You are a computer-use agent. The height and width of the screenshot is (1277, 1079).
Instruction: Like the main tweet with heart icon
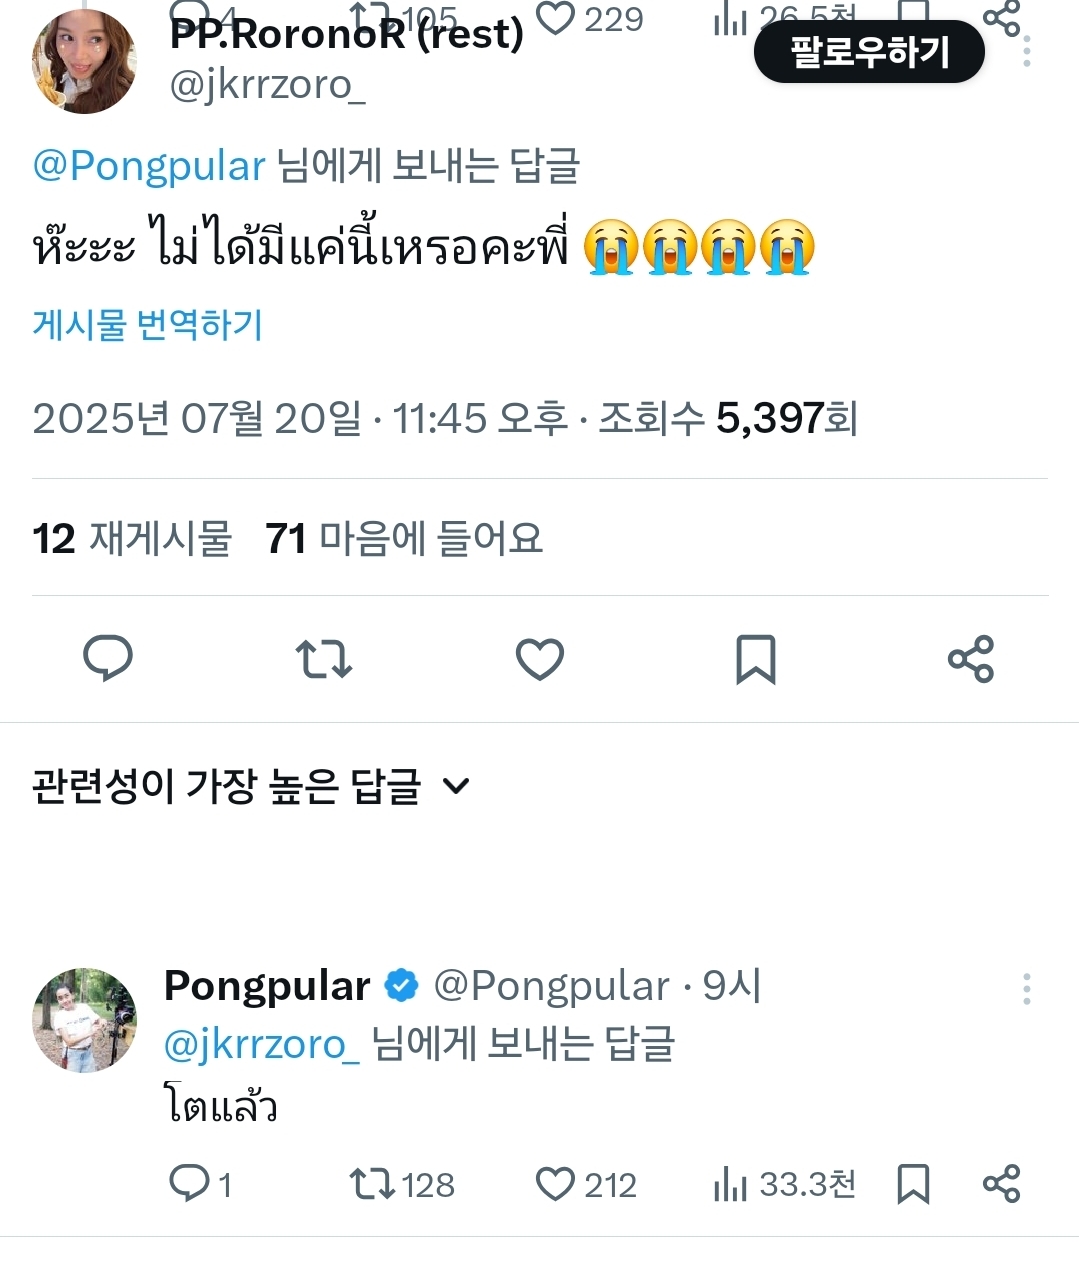point(540,659)
